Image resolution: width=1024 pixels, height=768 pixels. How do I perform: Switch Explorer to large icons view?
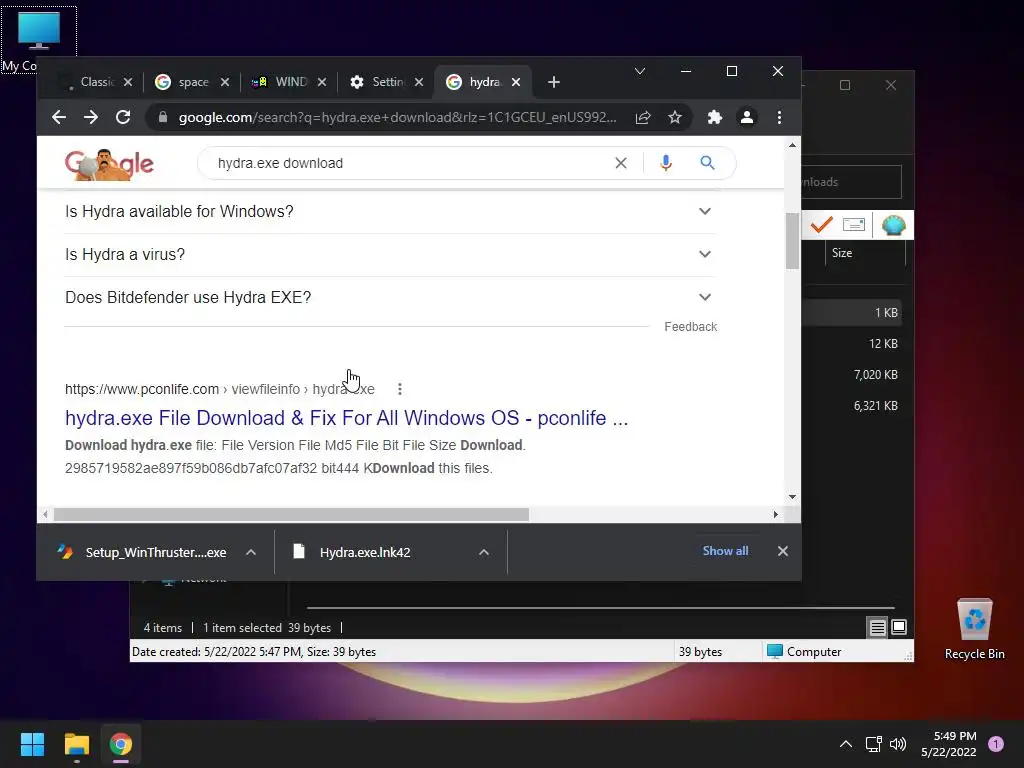coord(899,628)
